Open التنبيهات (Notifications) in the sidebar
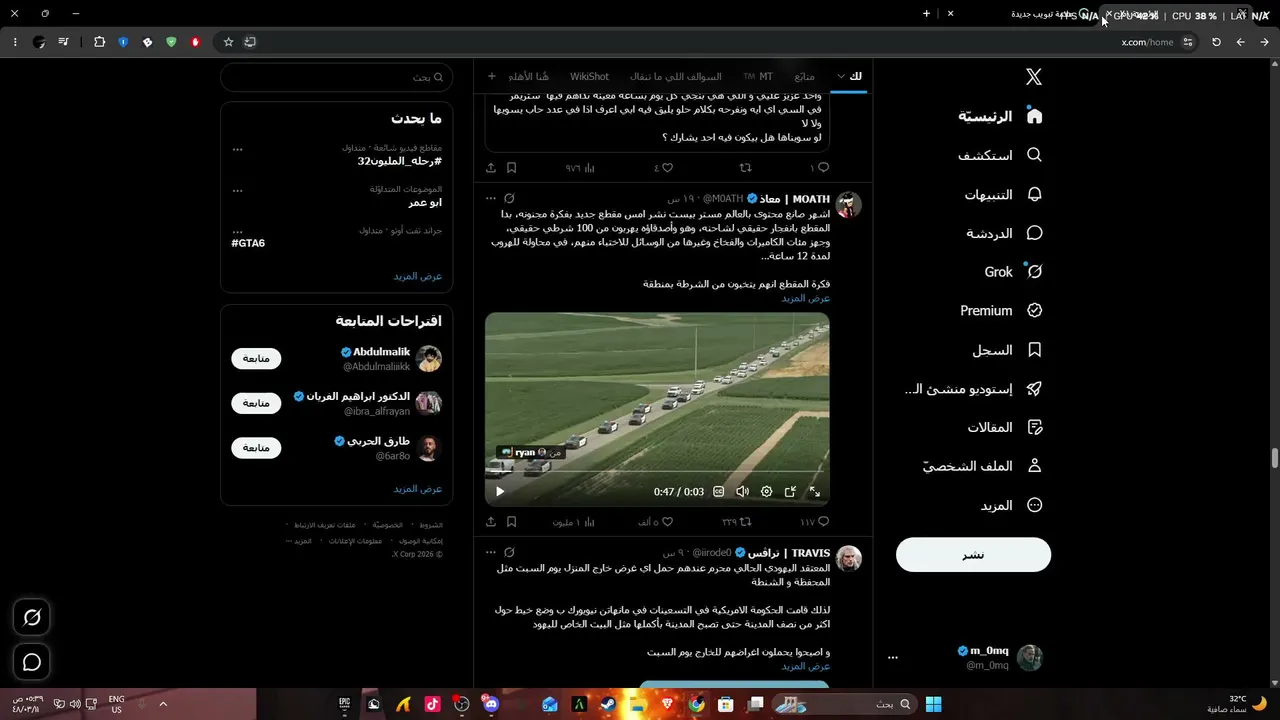The height and width of the screenshot is (720, 1280). pos(1003,194)
